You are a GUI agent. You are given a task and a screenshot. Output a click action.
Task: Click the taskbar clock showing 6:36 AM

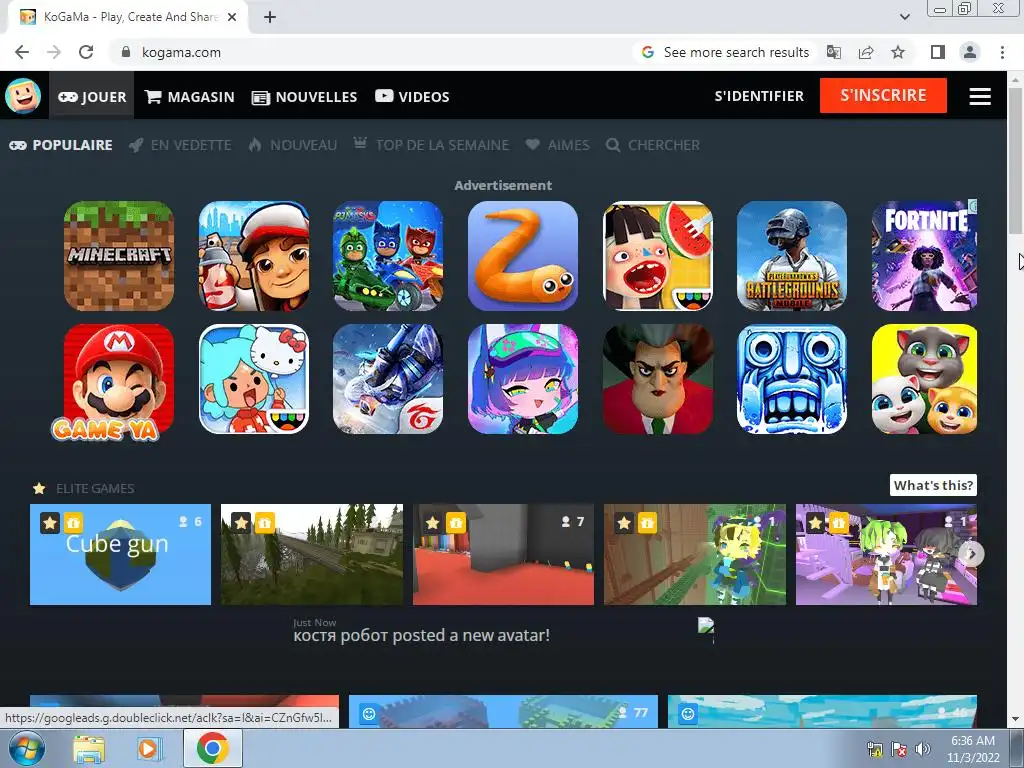pyautogui.click(x=972, y=749)
